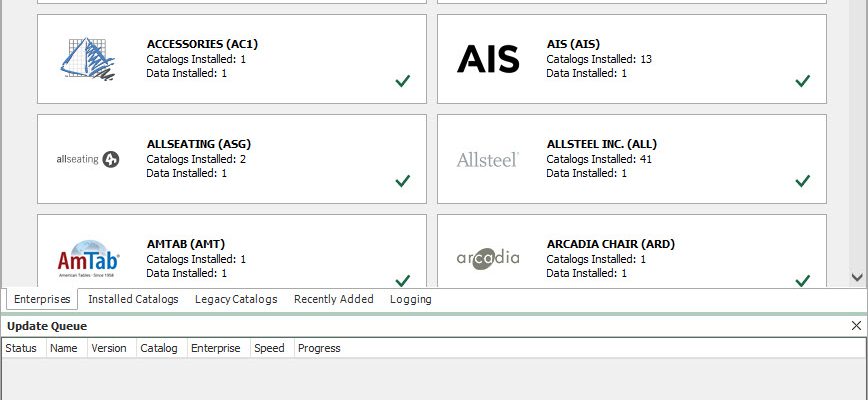Select the ARCADIA CHAIR (ARD) title text
This screenshot has width=868, height=400.
pyautogui.click(x=611, y=244)
